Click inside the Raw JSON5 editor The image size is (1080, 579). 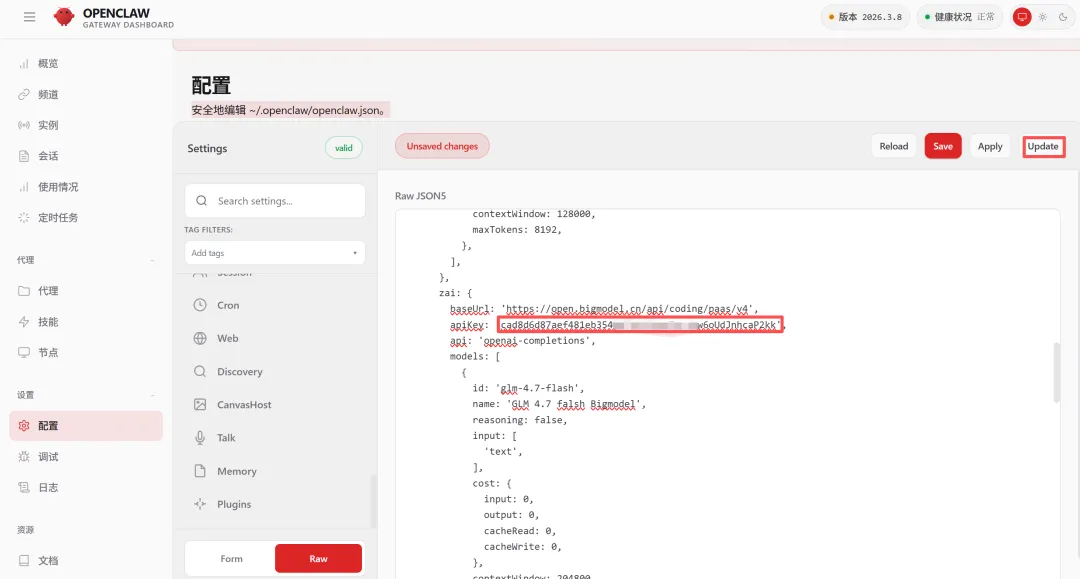(727, 394)
